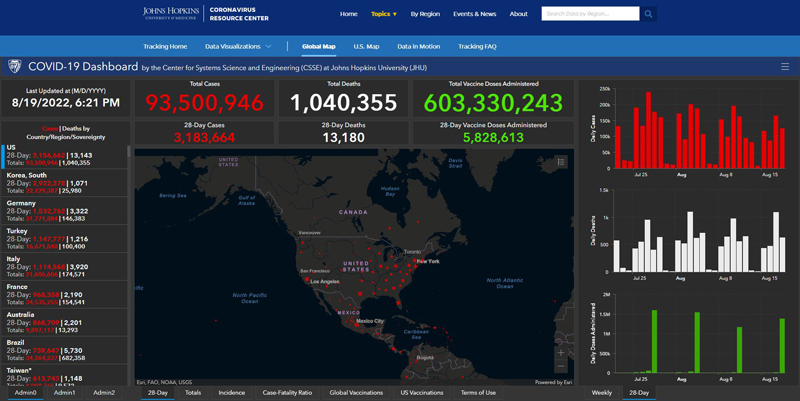Switch charts to Weekly tab
Image resolution: width=800 pixels, height=401 pixels.
coord(602,393)
